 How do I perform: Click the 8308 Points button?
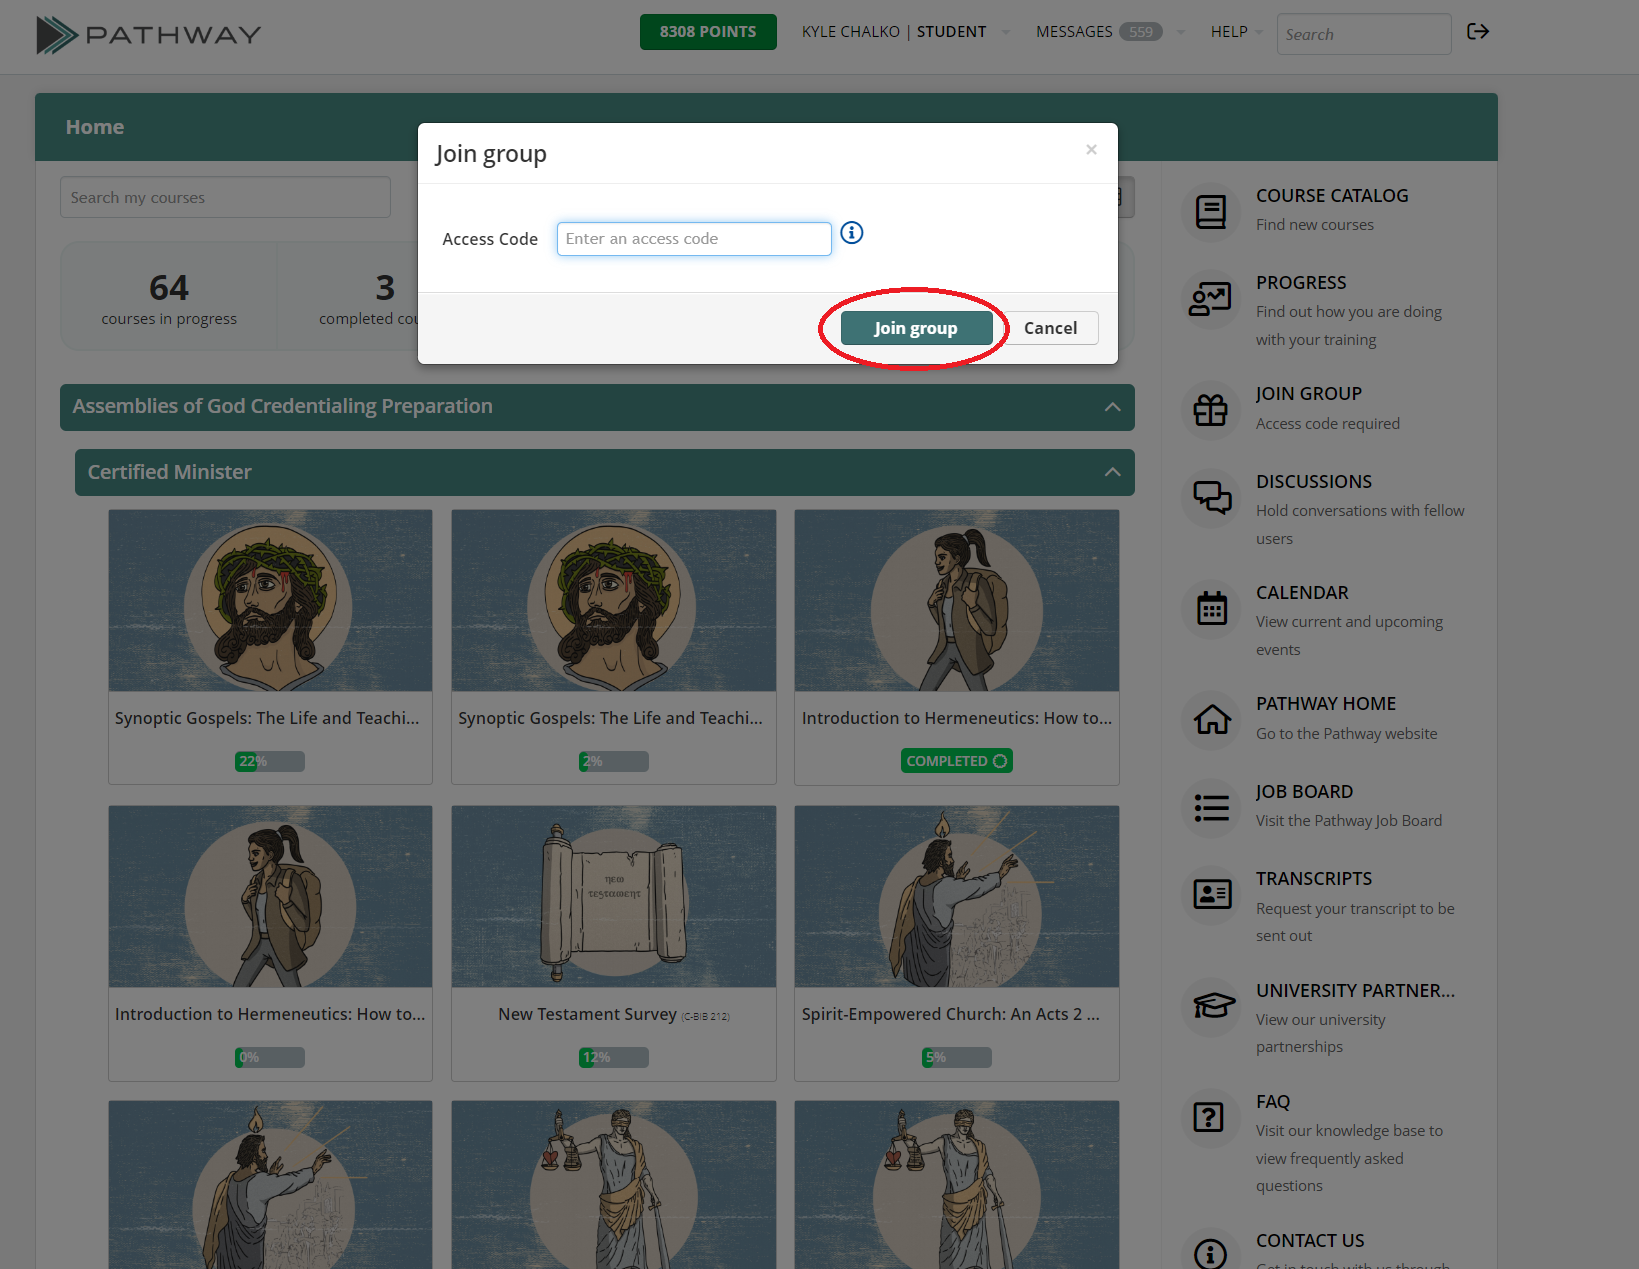[x=708, y=32]
